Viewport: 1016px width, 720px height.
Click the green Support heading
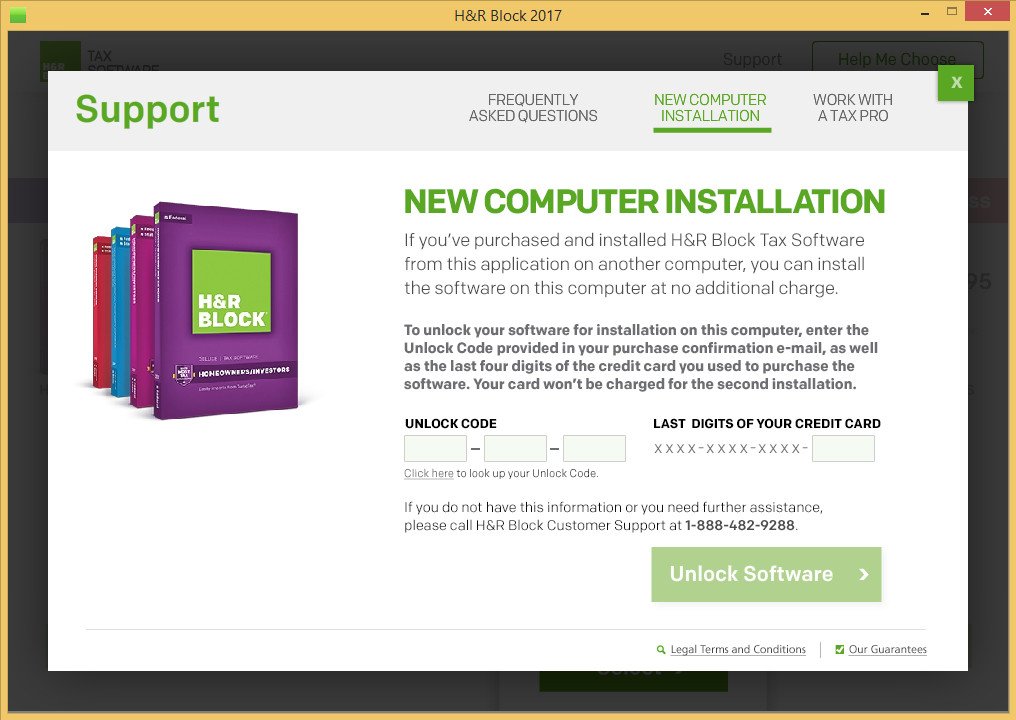point(147,110)
